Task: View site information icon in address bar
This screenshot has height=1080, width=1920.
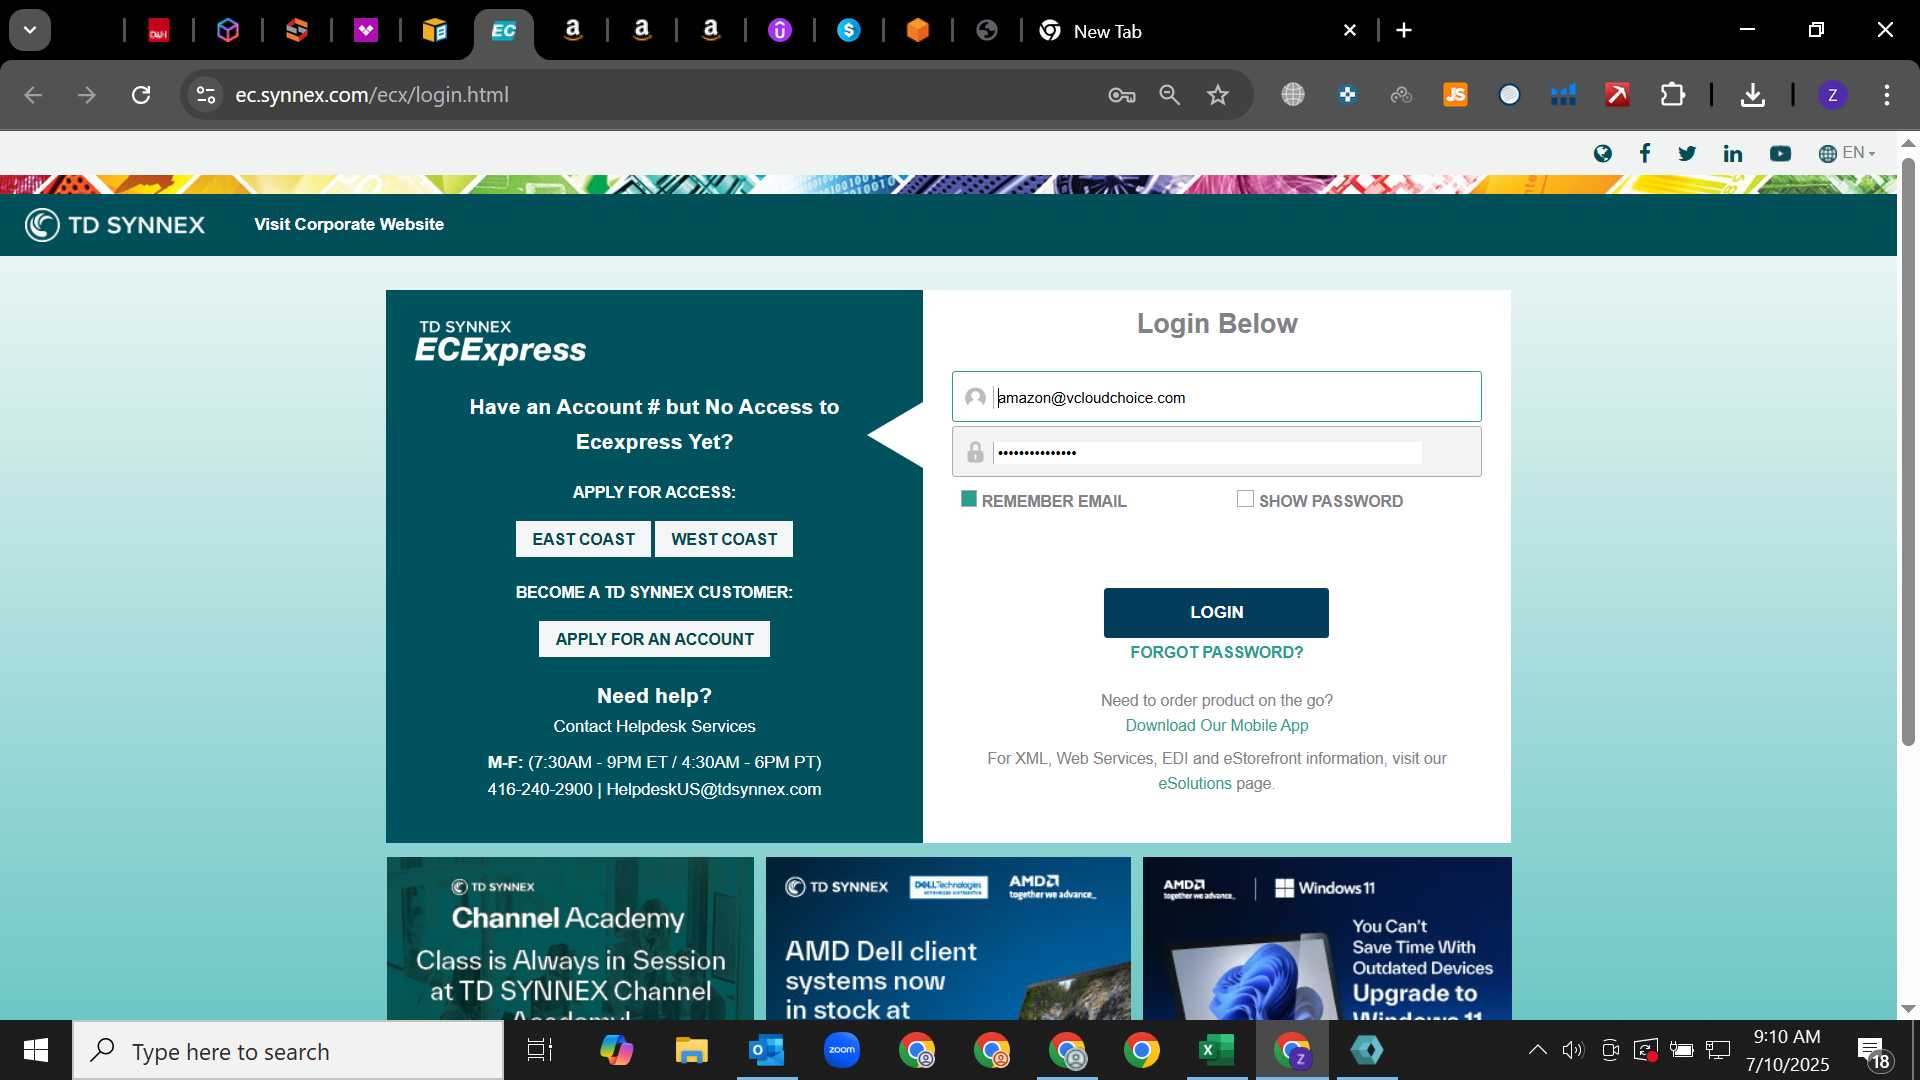Action: (x=206, y=95)
